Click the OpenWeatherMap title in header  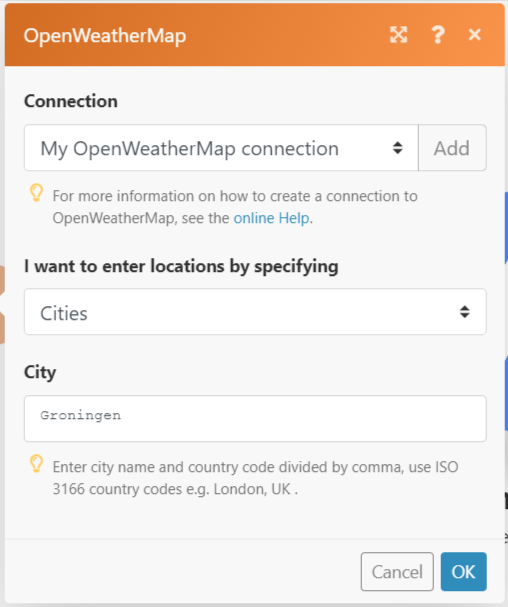105,36
